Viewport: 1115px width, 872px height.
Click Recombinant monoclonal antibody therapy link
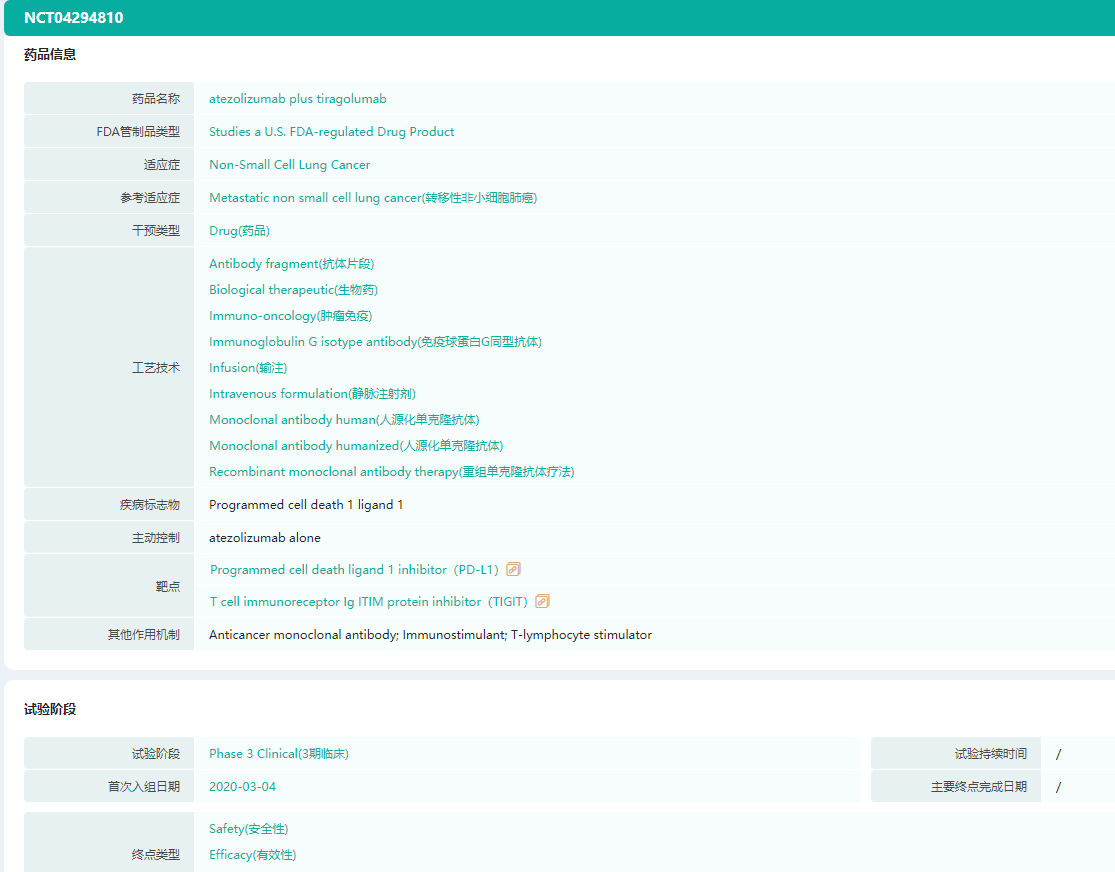[391, 472]
